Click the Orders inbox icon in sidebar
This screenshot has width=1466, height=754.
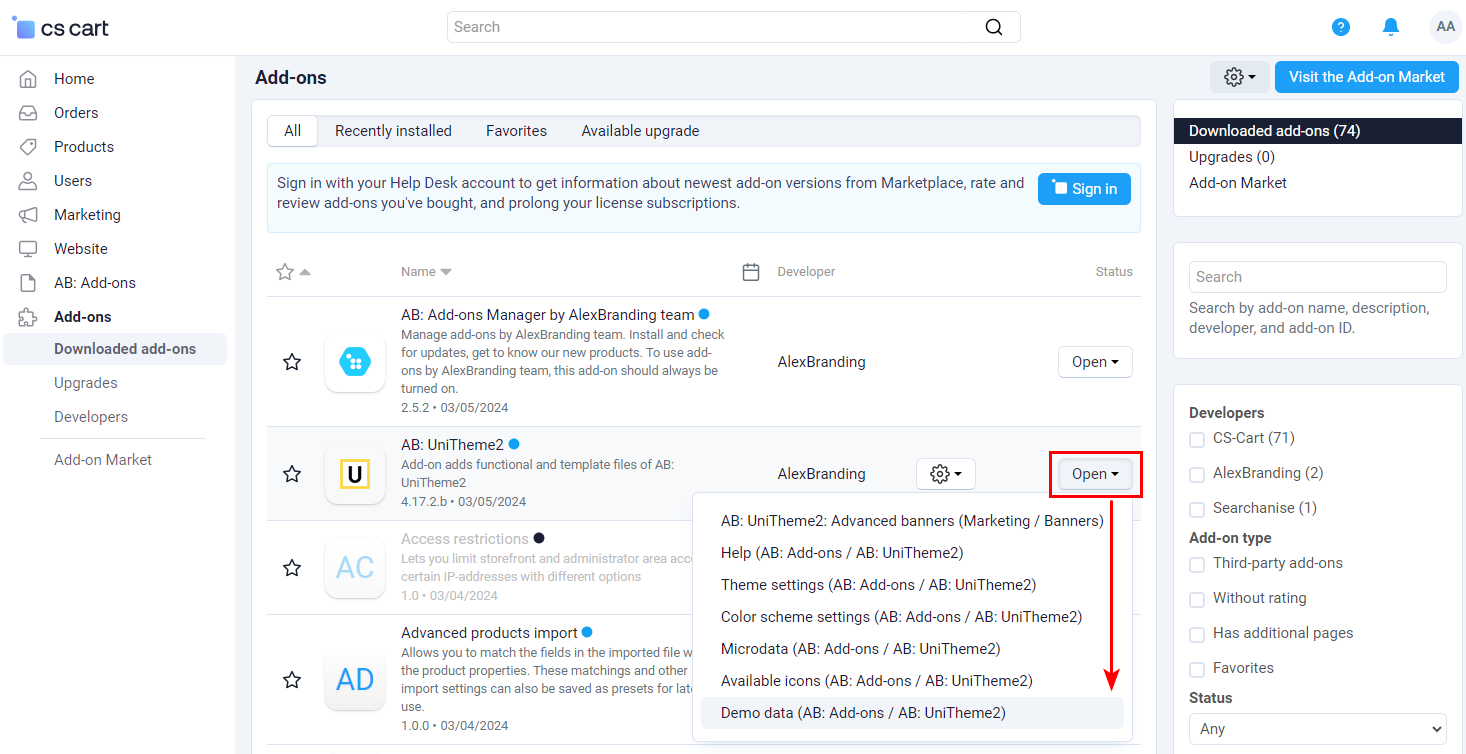click(x=28, y=113)
